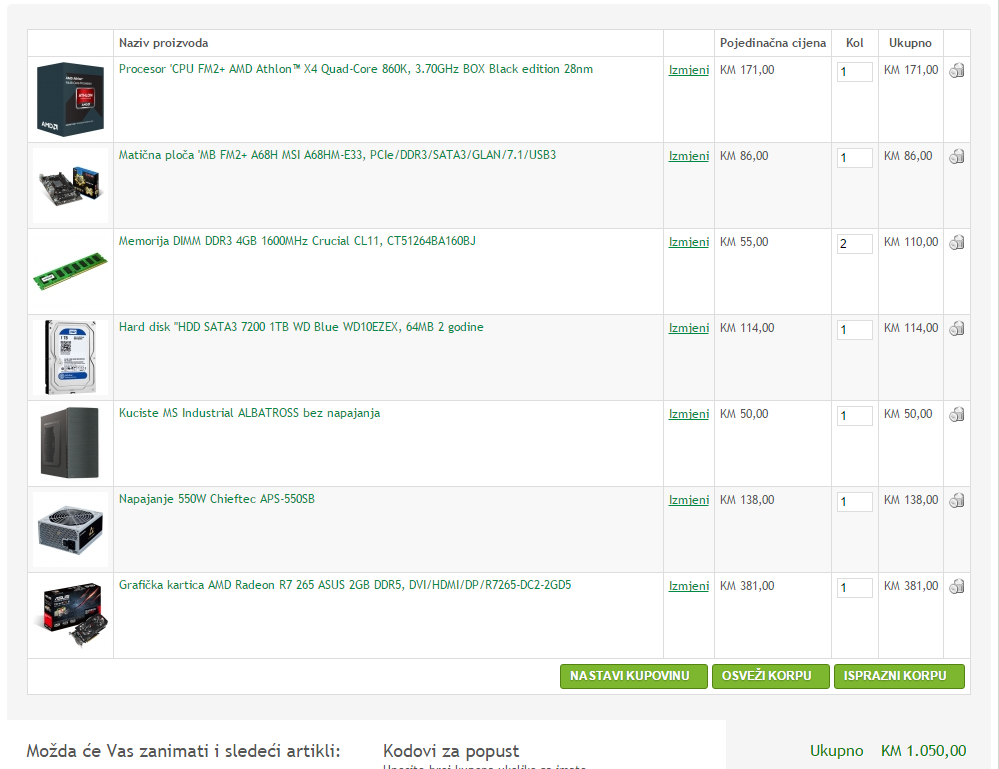Open Hard disk HDD SATA3 1TB product link

point(301,327)
